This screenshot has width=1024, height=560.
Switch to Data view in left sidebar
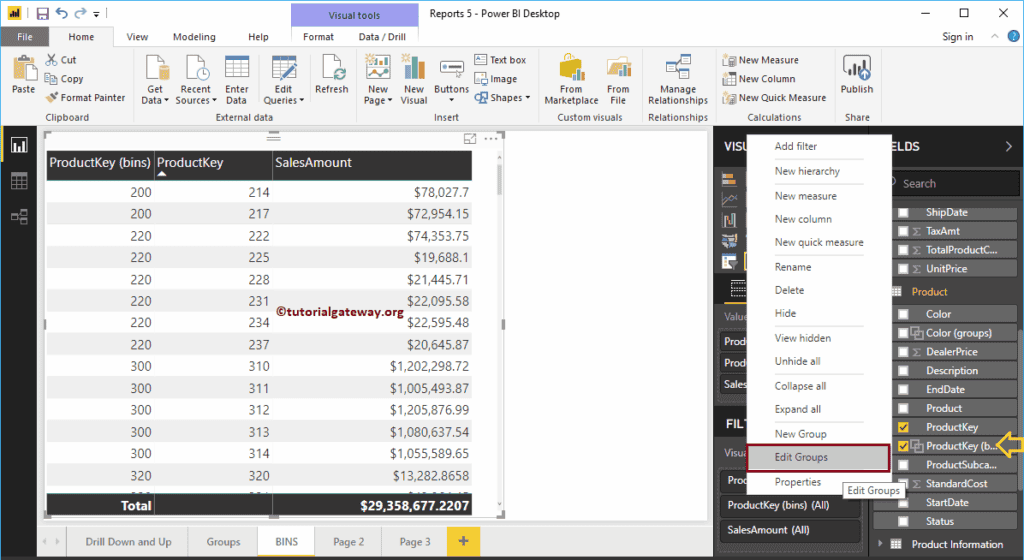(18, 181)
